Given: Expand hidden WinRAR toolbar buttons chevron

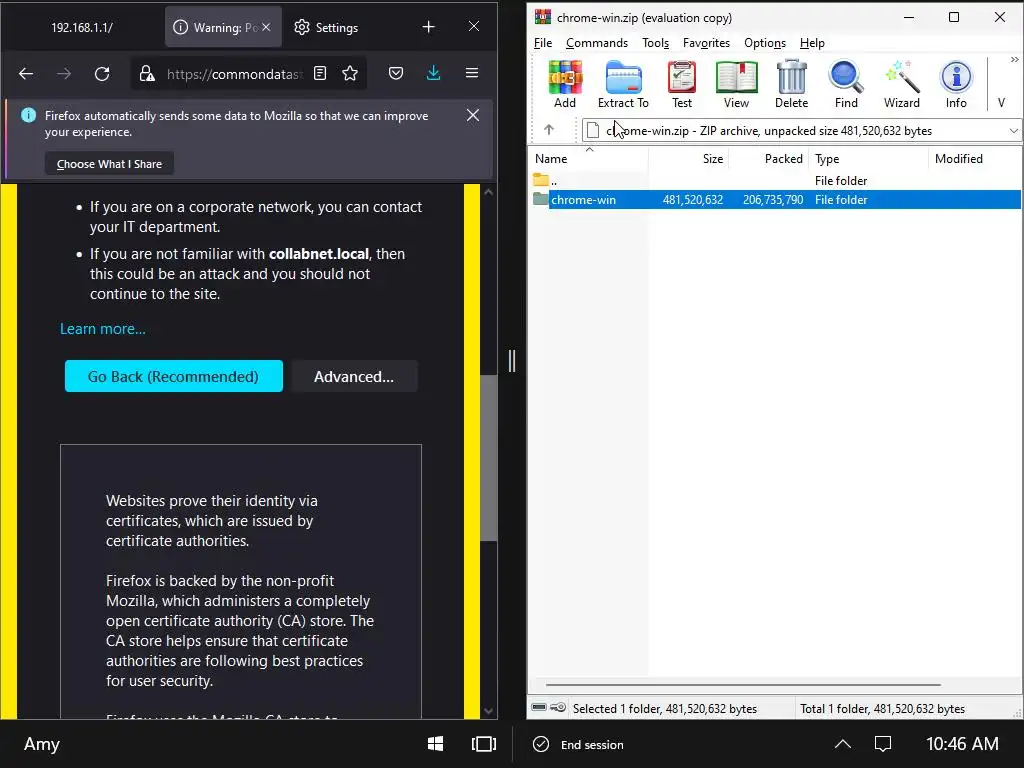Looking at the screenshot, I should coord(1014,59).
